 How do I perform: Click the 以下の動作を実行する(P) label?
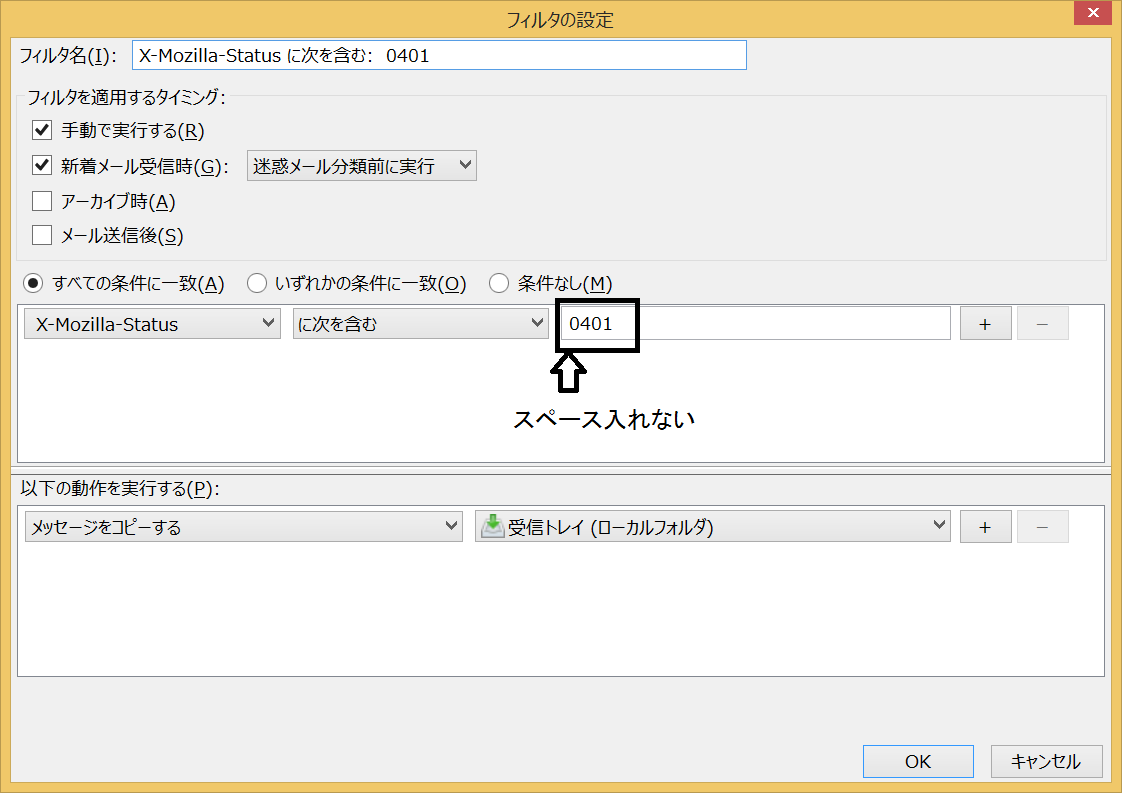(x=119, y=488)
